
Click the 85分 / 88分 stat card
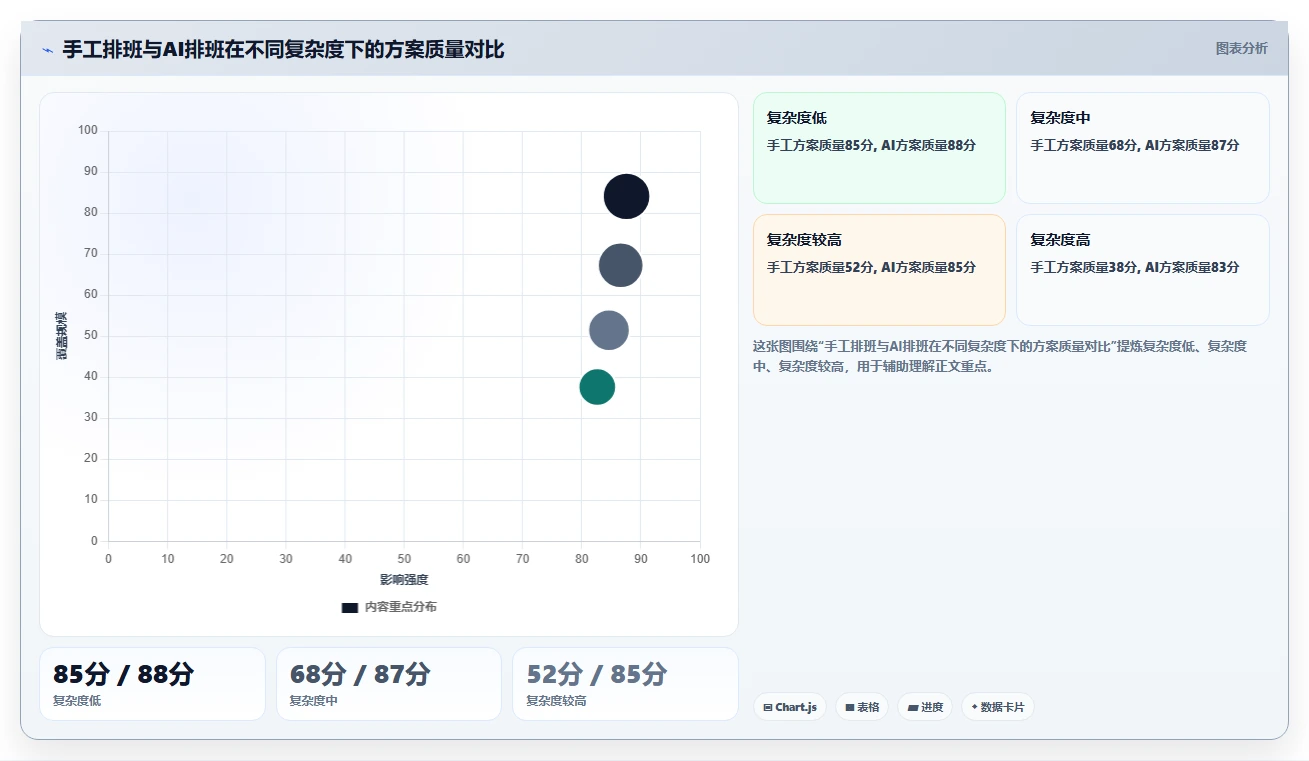click(x=152, y=684)
